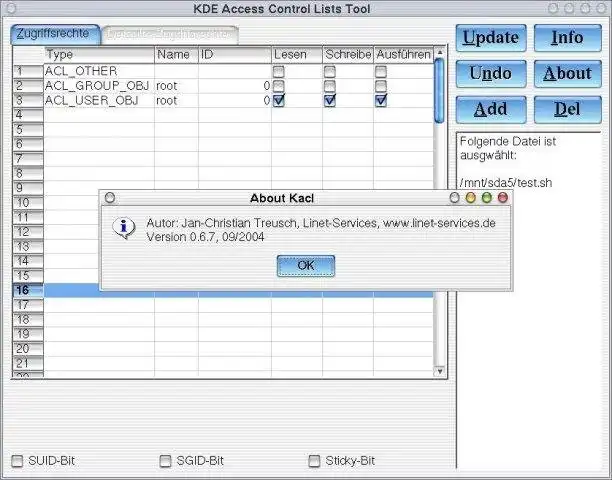The width and height of the screenshot is (612, 480).
Task: Open the About button
Action: [x=567, y=73]
